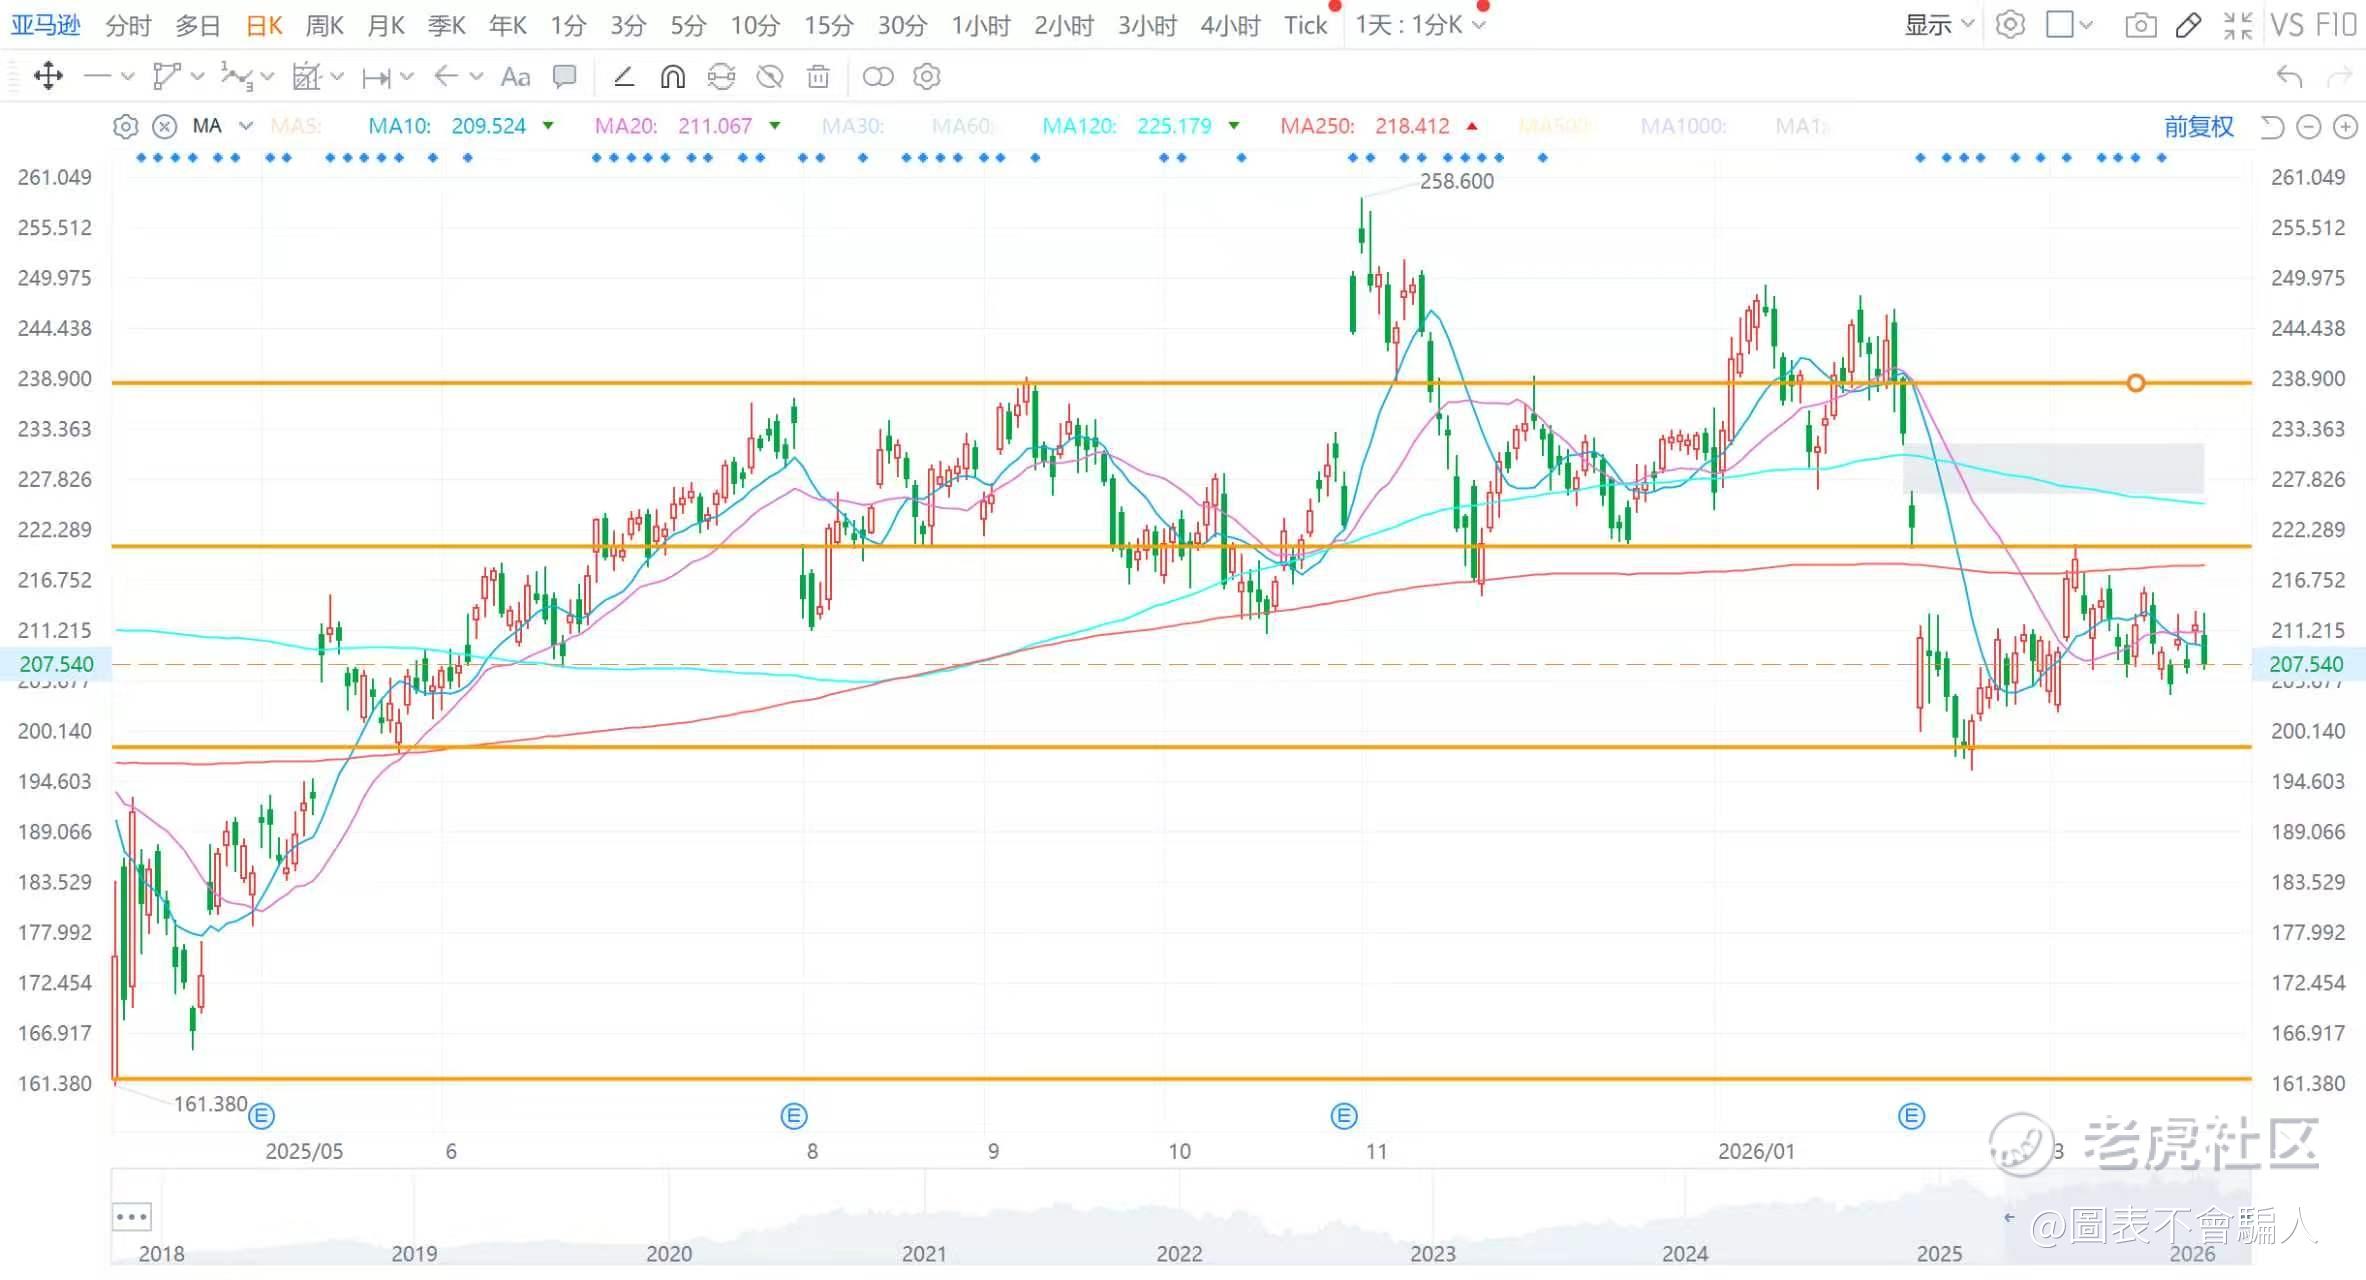Activate the magnet snap tool

[673, 76]
